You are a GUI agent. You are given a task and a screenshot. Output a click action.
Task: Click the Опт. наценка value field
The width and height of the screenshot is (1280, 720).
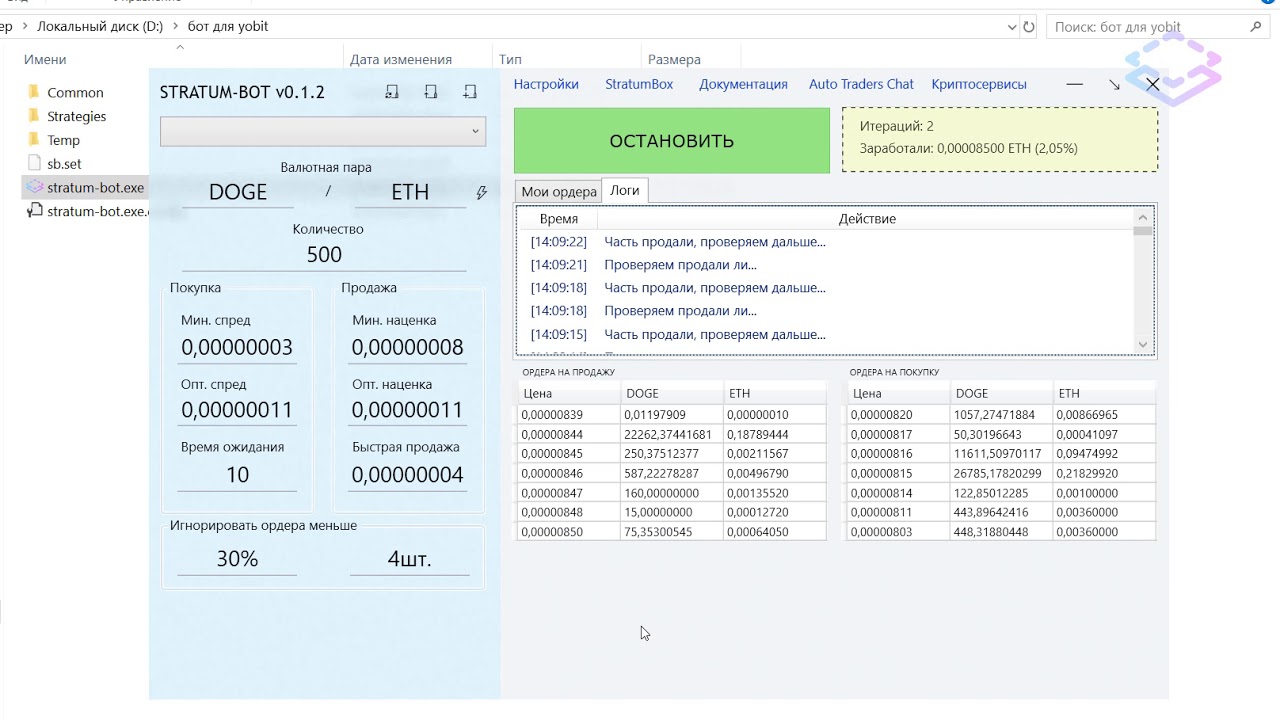pos(408,411)
